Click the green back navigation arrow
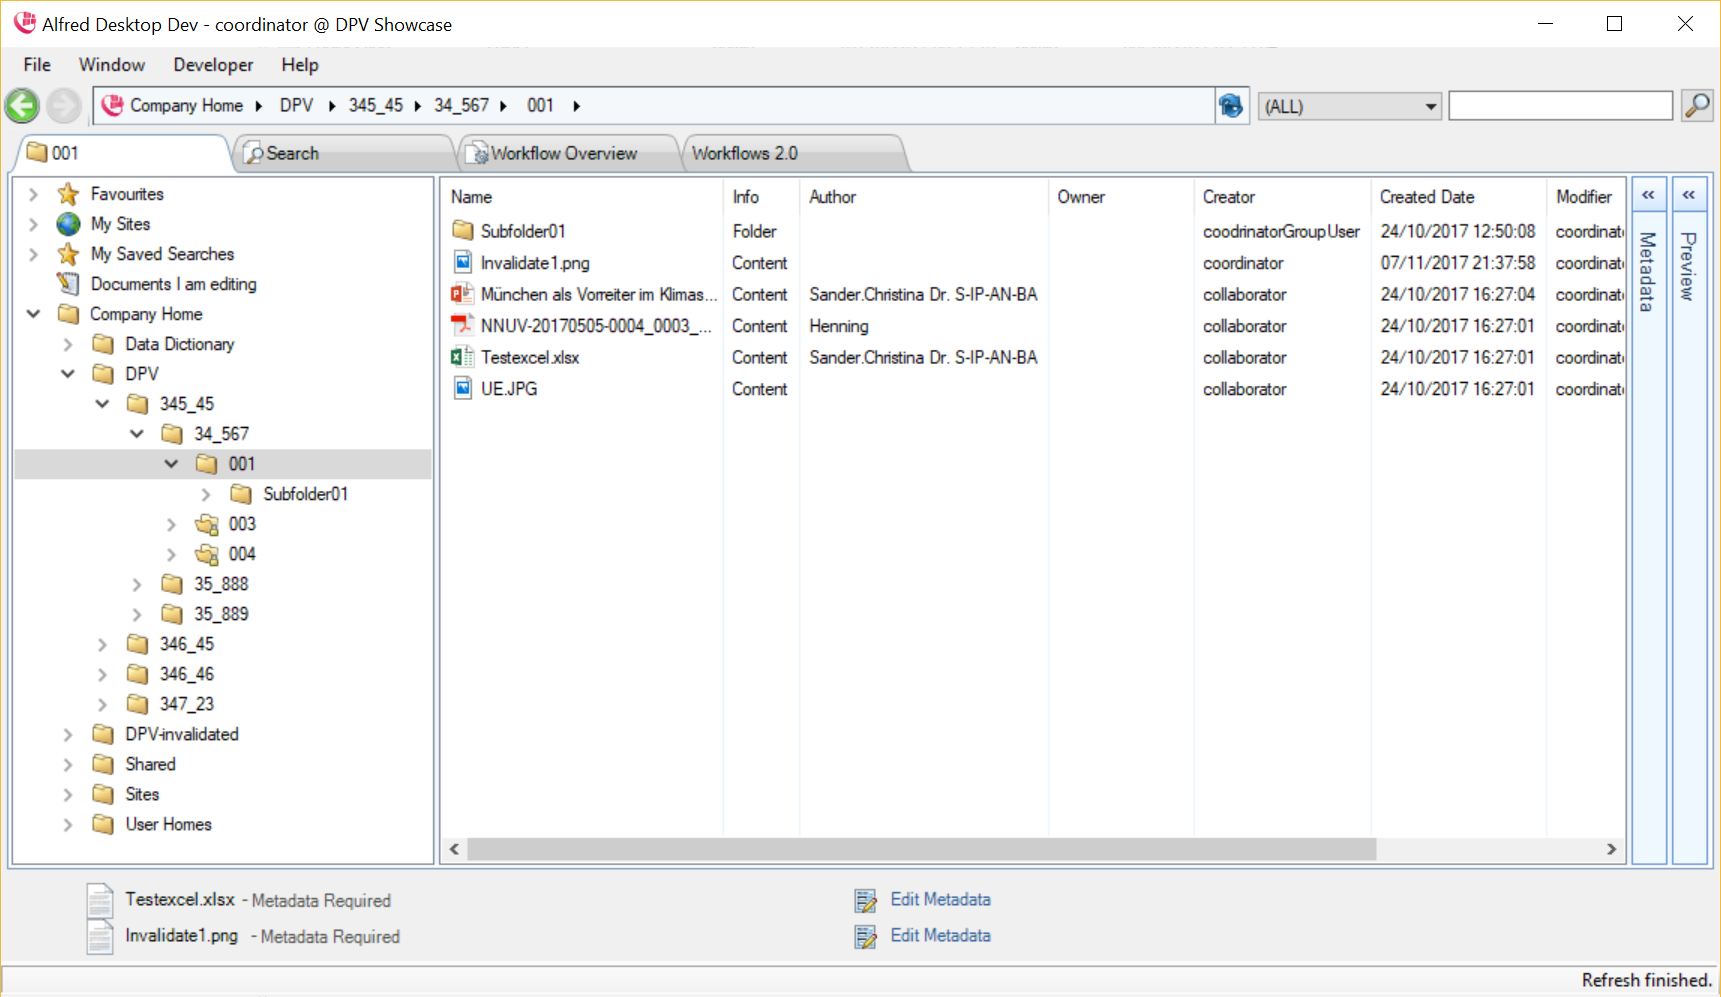Viewport: 1721px width, 997px height. tap(22, 106)
